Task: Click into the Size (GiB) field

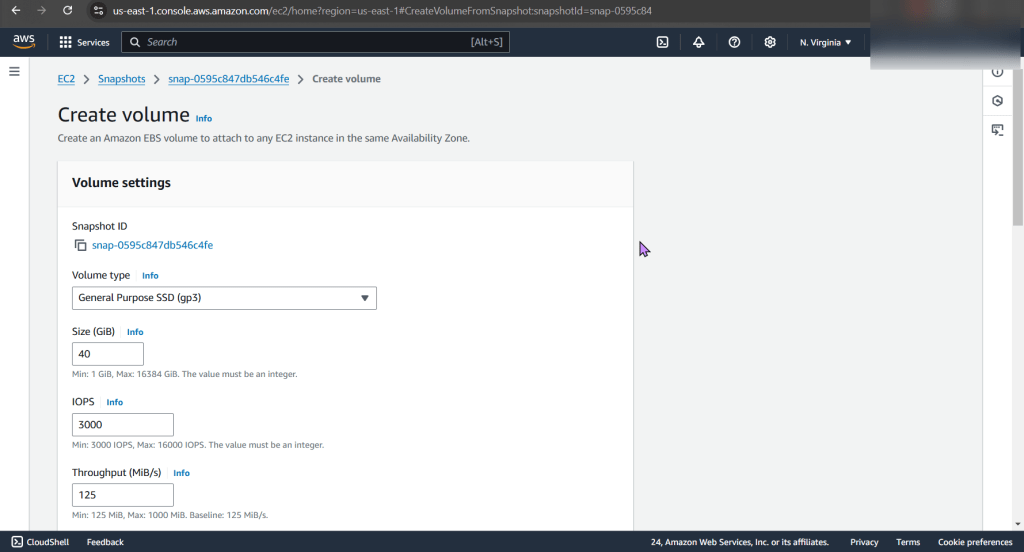Action: tap(108, 354)
